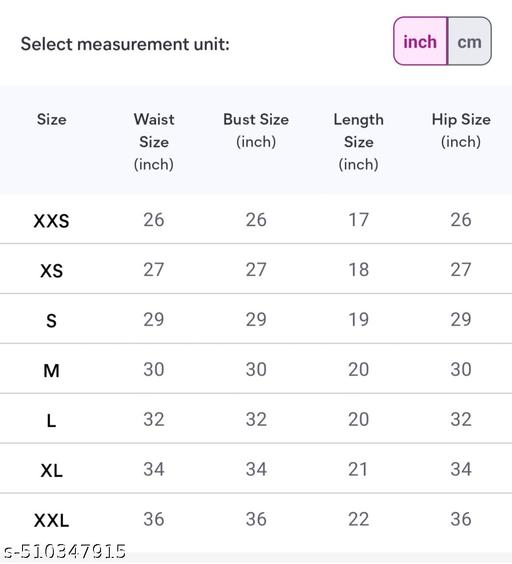The image size is (512, 564).
Task: Click the Hip Size (inch) header
Action: pos(461,130)
